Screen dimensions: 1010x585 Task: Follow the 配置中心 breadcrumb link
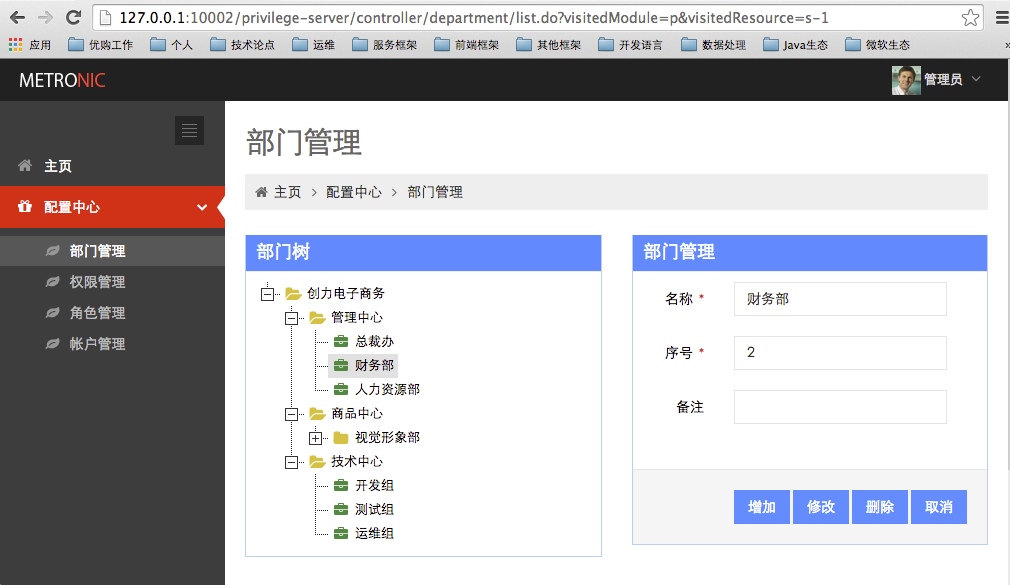point(354,192)
